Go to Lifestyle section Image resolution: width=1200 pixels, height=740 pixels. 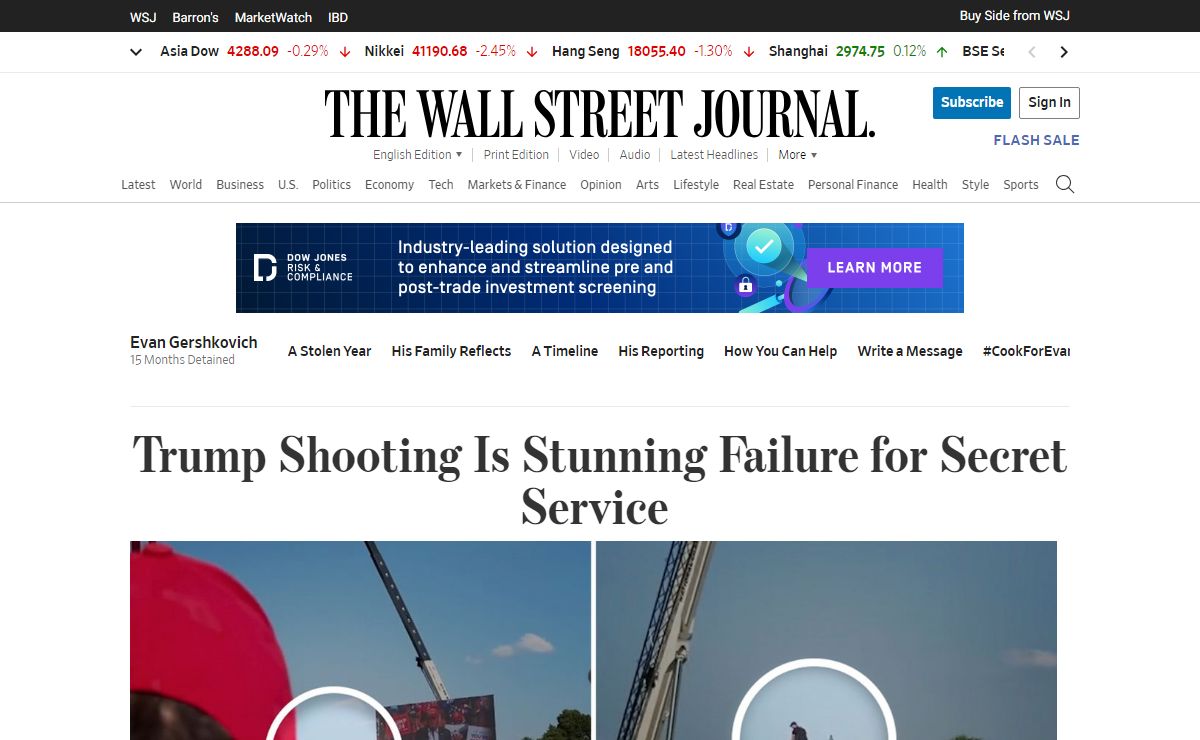click(x=696, y=185)
